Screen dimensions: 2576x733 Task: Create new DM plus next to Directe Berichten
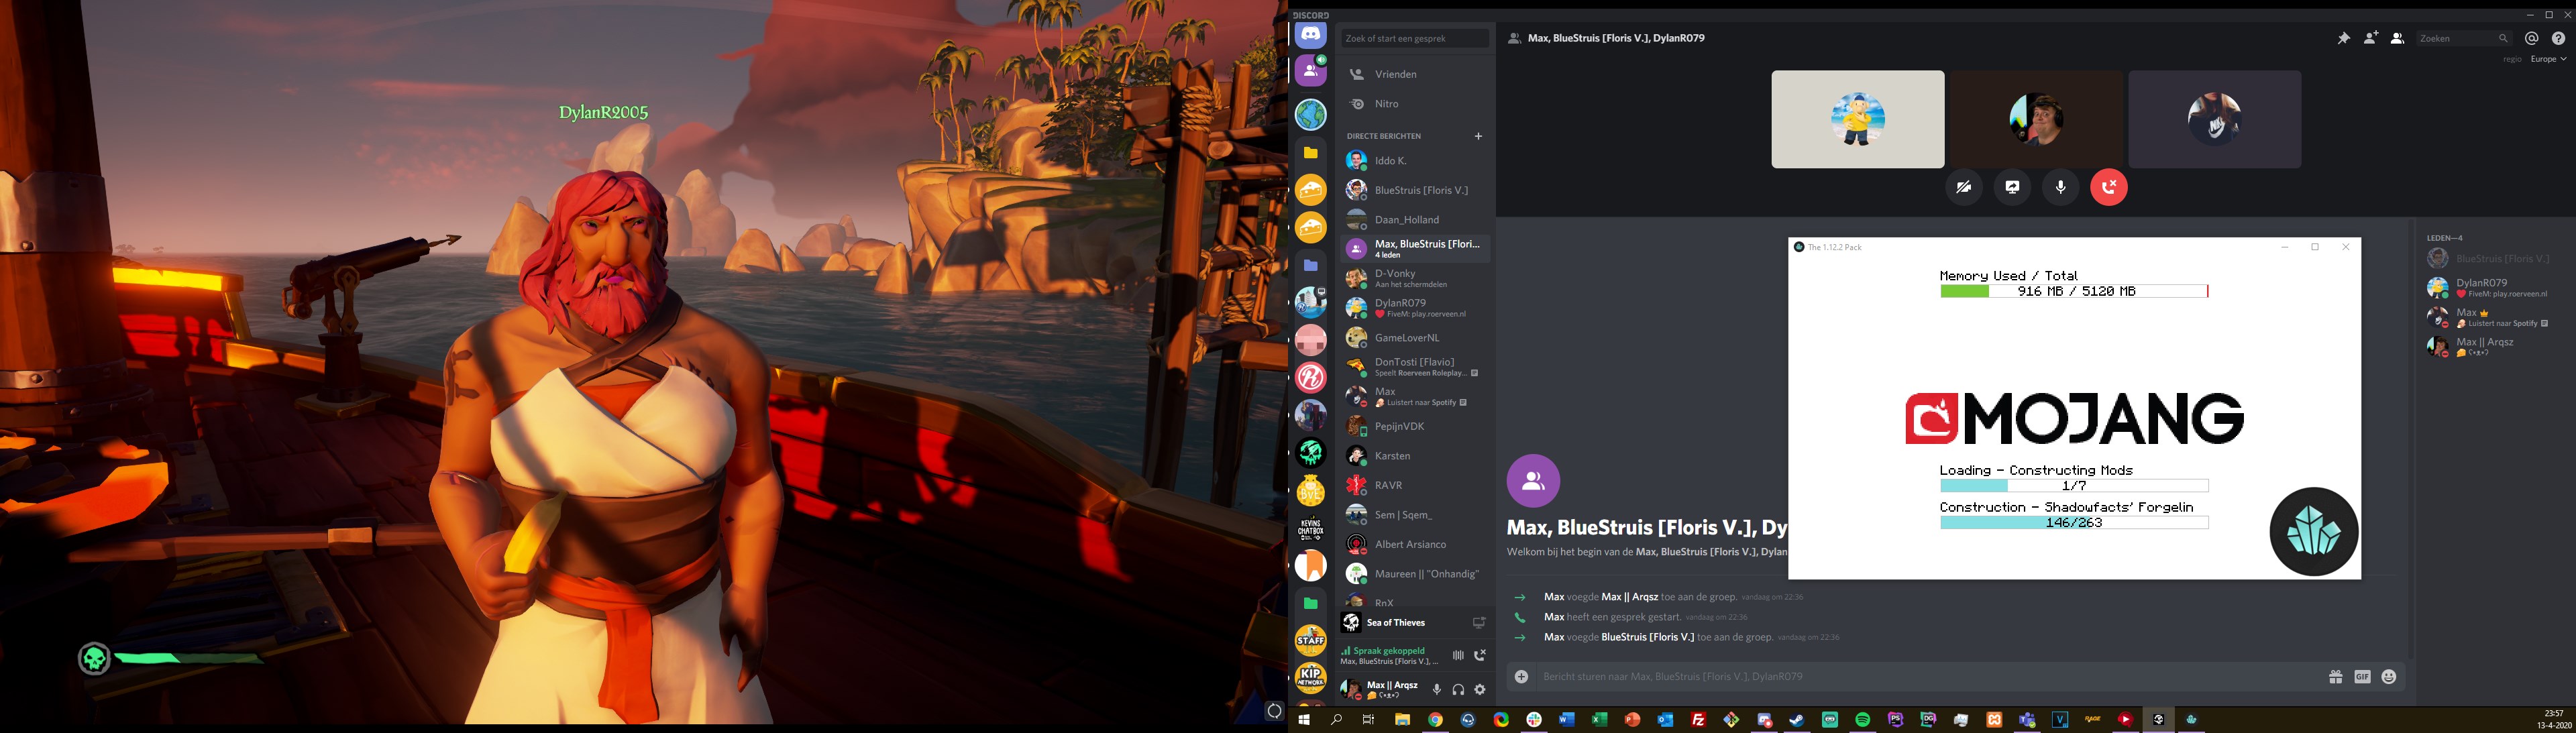coord(1478,136)
